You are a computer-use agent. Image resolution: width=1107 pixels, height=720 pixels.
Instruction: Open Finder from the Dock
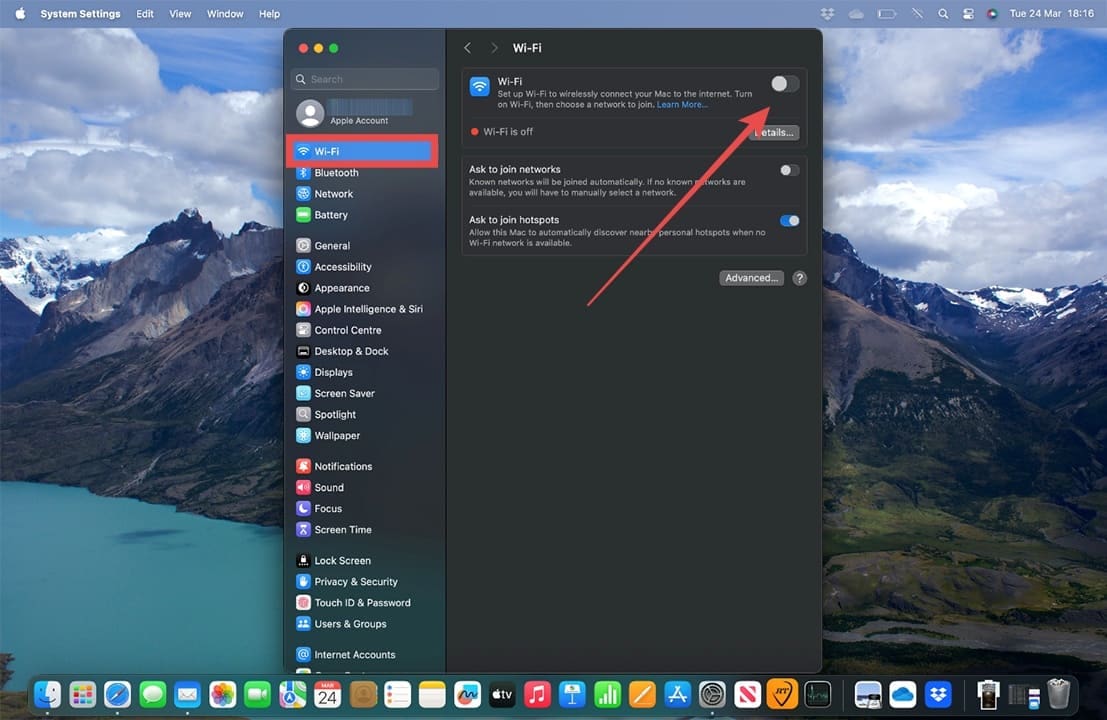point(48,695)
